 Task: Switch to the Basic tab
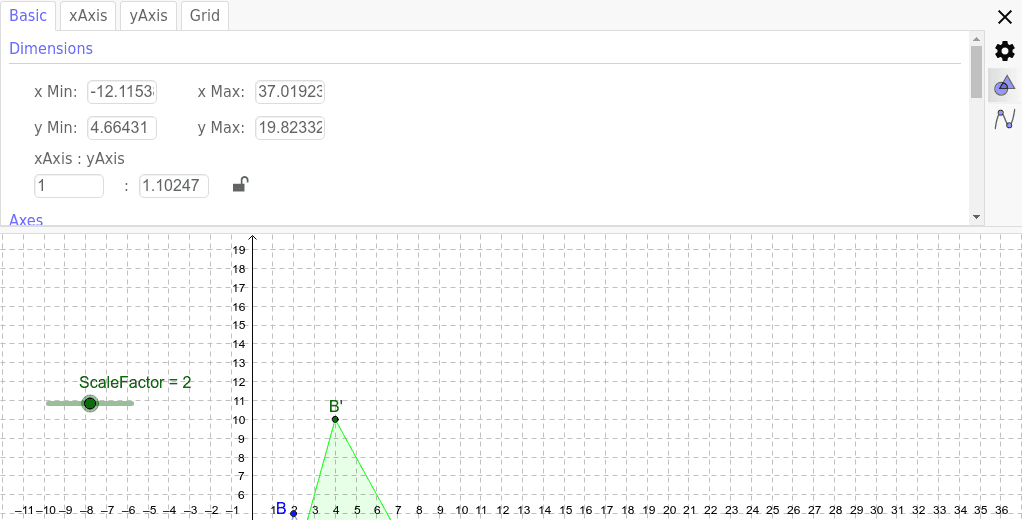[x=28, y=16]
